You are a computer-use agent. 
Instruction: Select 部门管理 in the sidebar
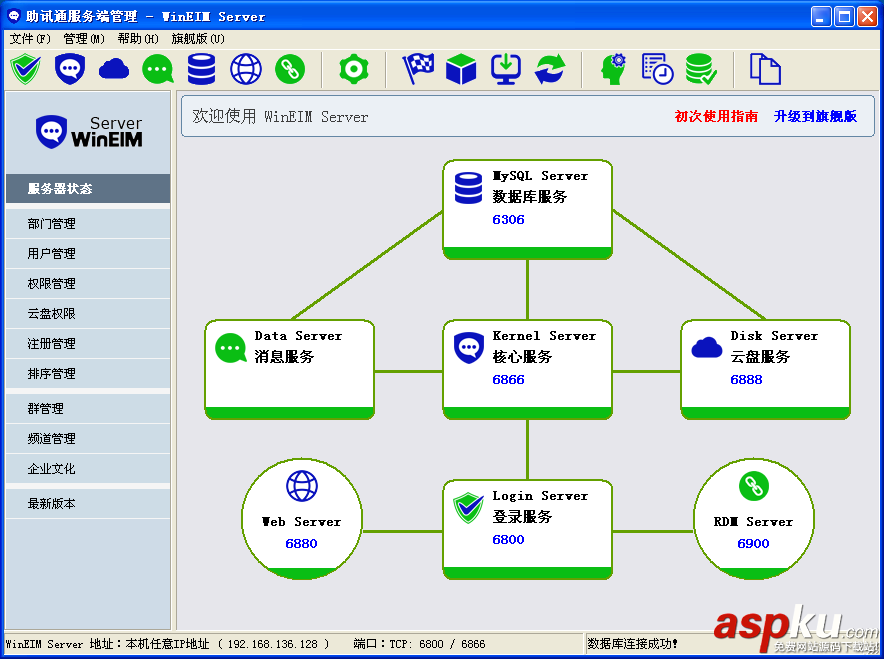click(x=88, y=224)
